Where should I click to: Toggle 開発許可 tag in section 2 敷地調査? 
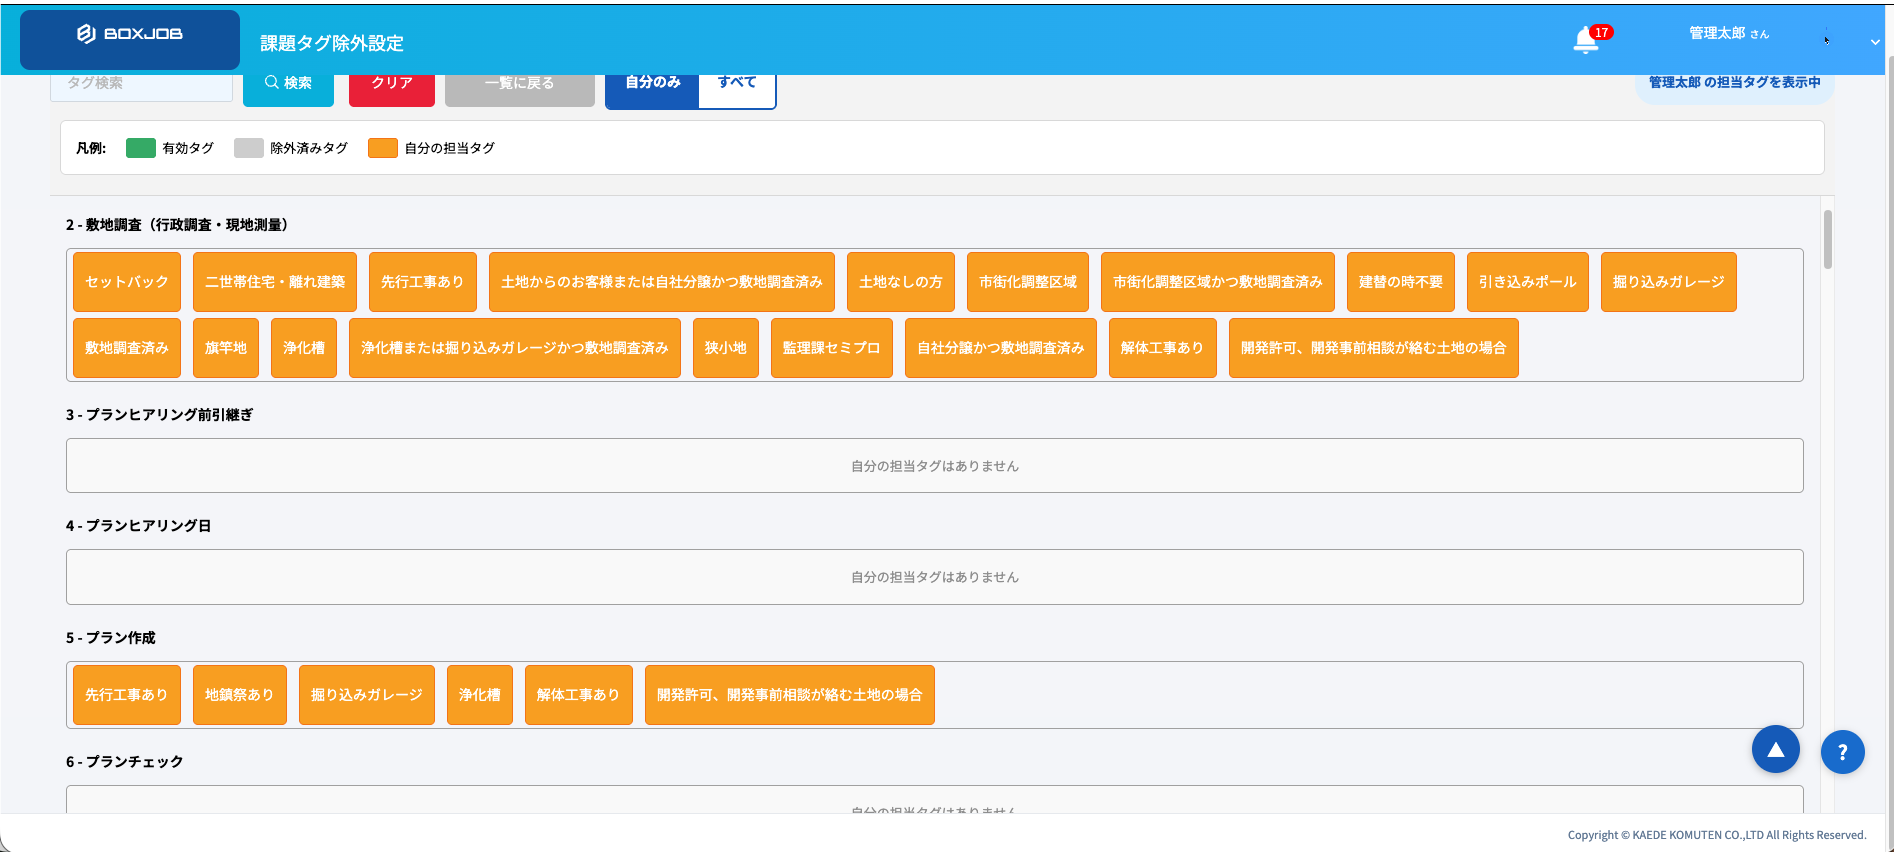pyautogui.click(x=1374, y=348)
